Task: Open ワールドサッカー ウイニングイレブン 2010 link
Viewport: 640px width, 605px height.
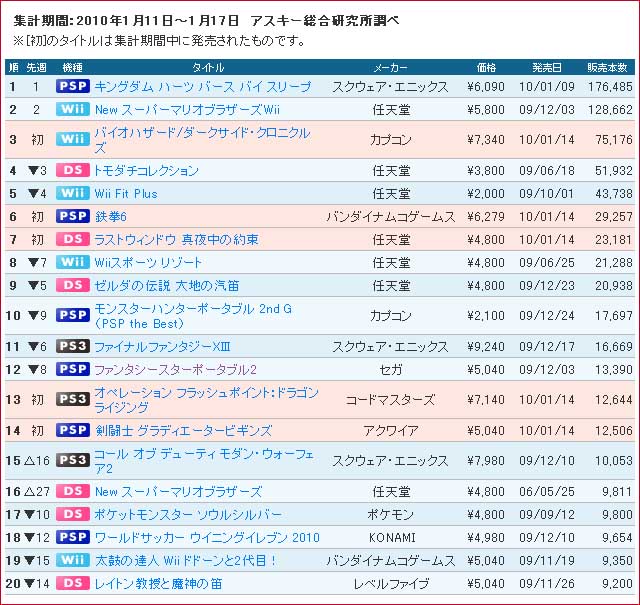Action: (207, 537)
